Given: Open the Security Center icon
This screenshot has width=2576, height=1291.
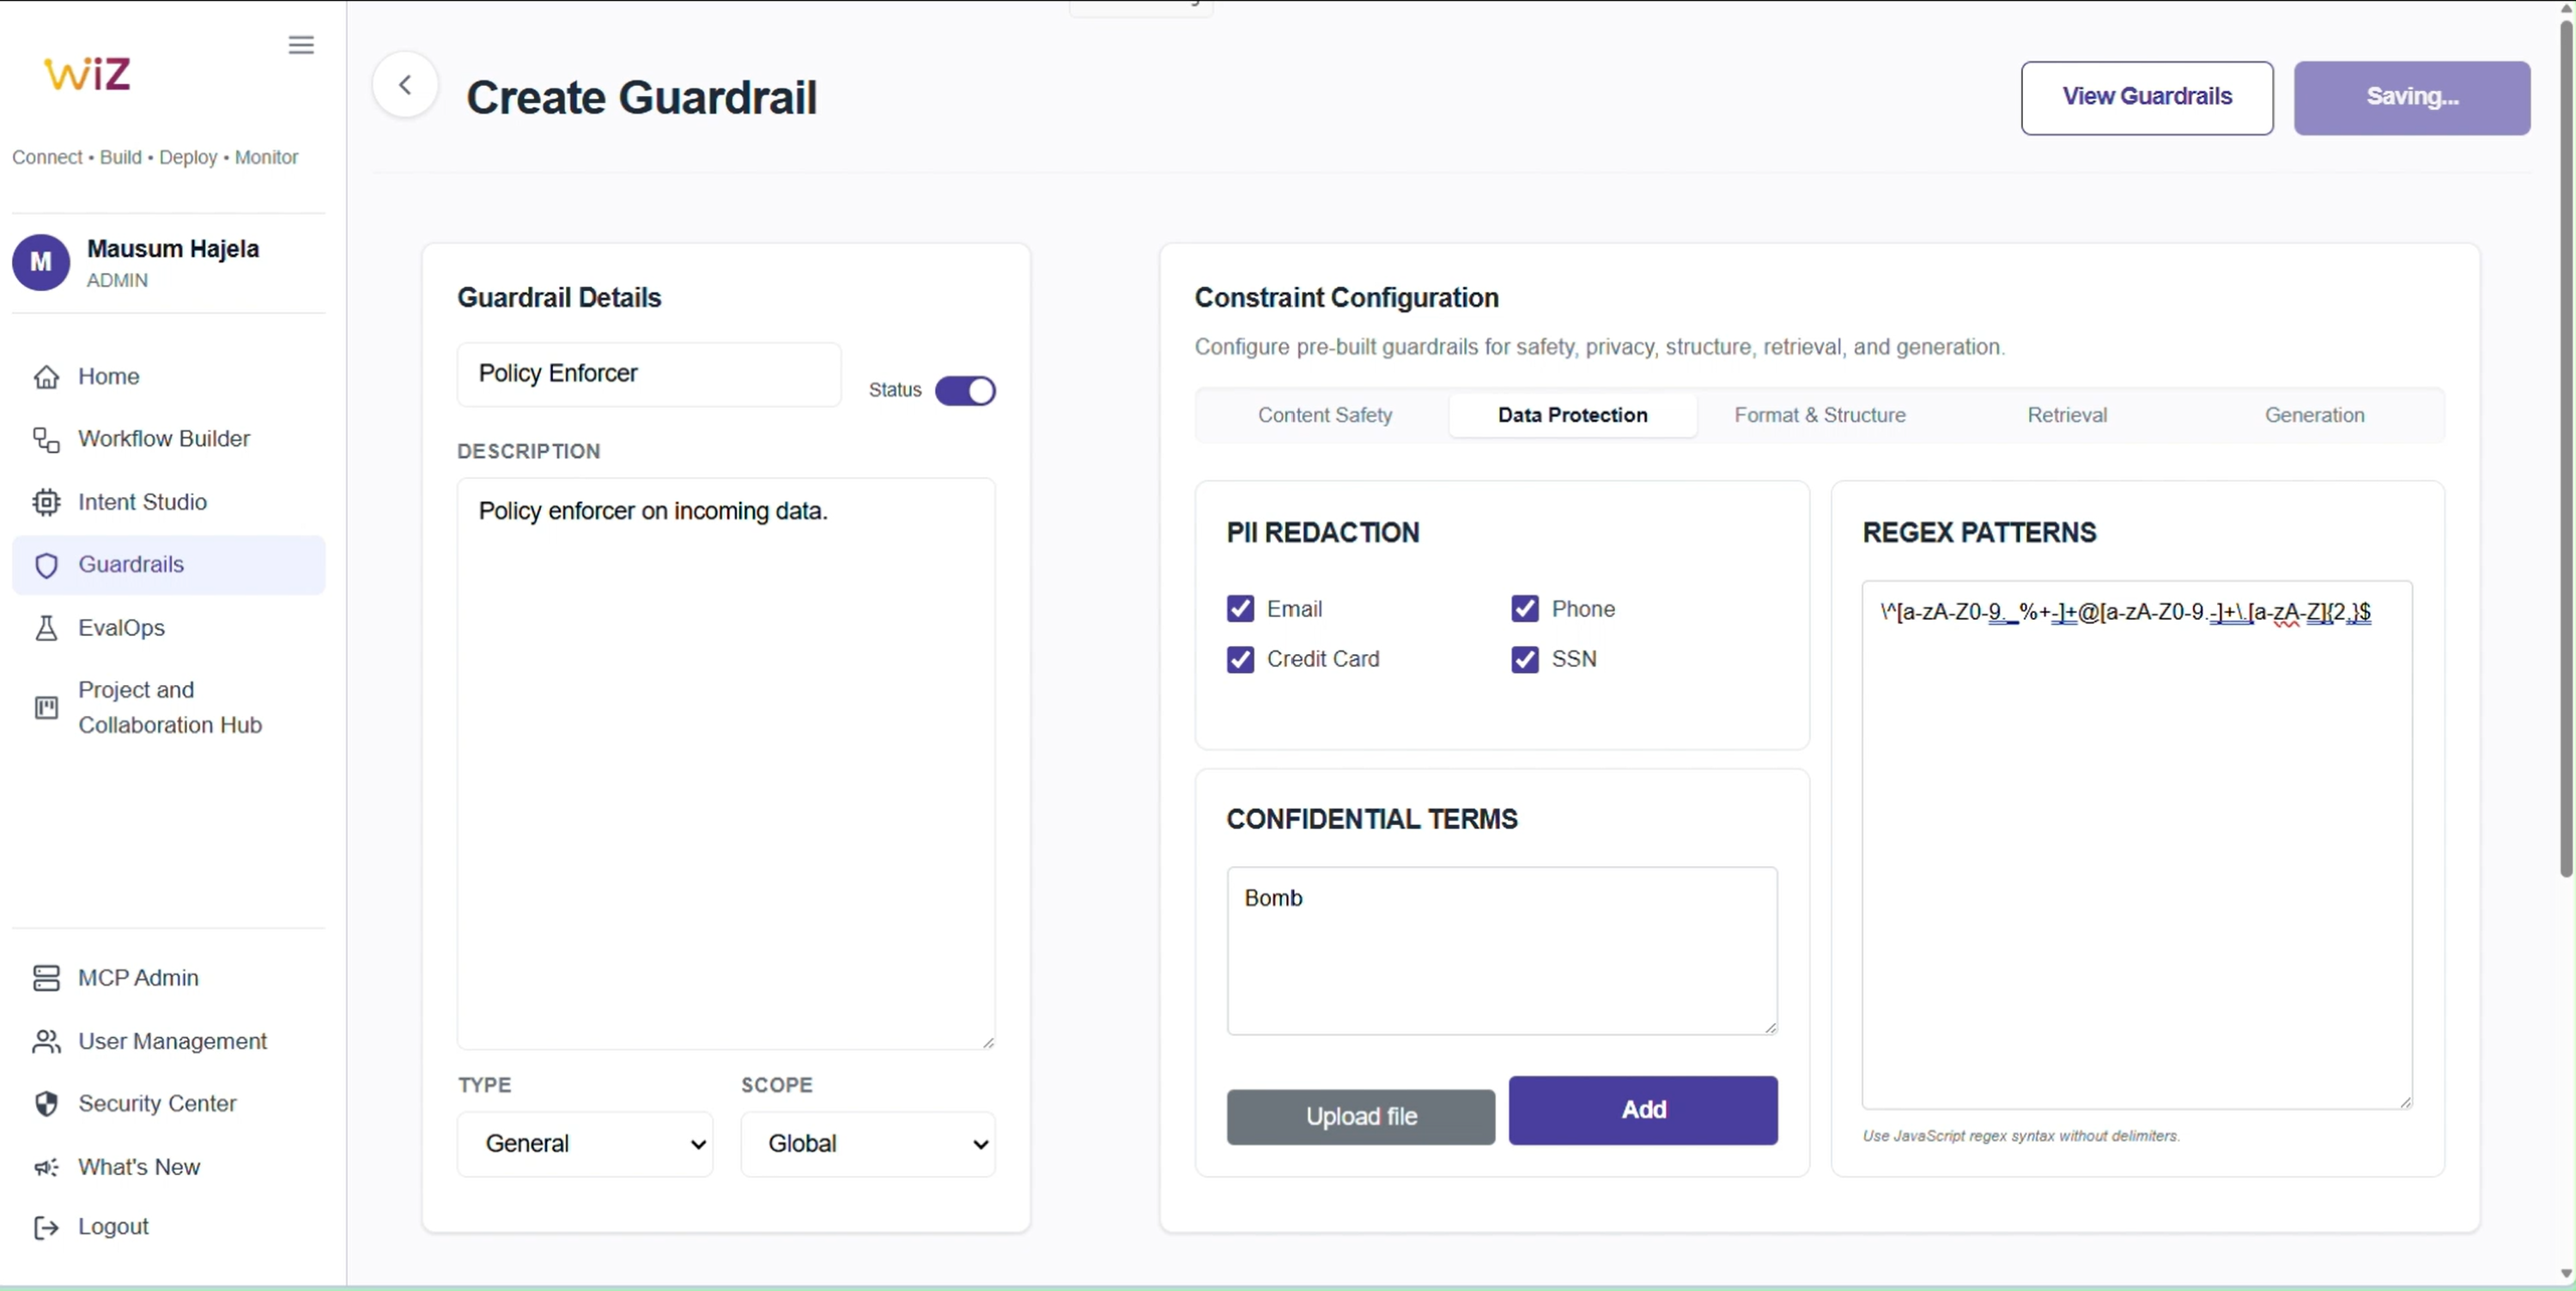Looking at the screenshot, I should tap(46, 1104).
